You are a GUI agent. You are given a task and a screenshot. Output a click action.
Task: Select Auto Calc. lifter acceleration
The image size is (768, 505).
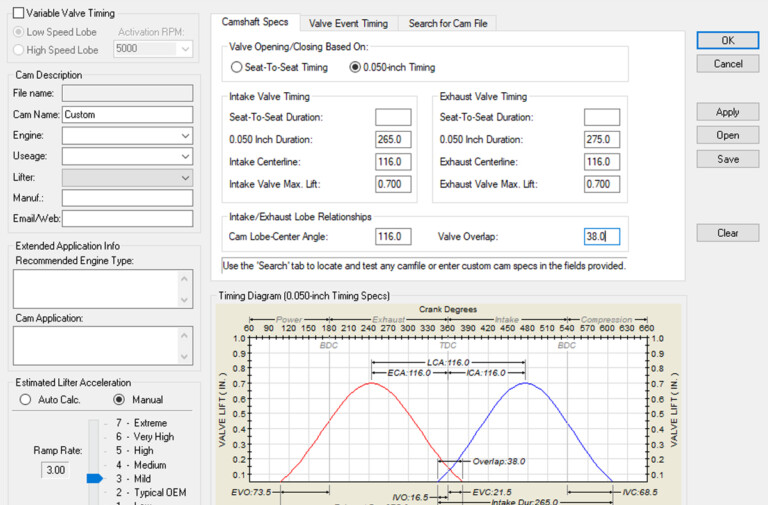click(25, 400)
